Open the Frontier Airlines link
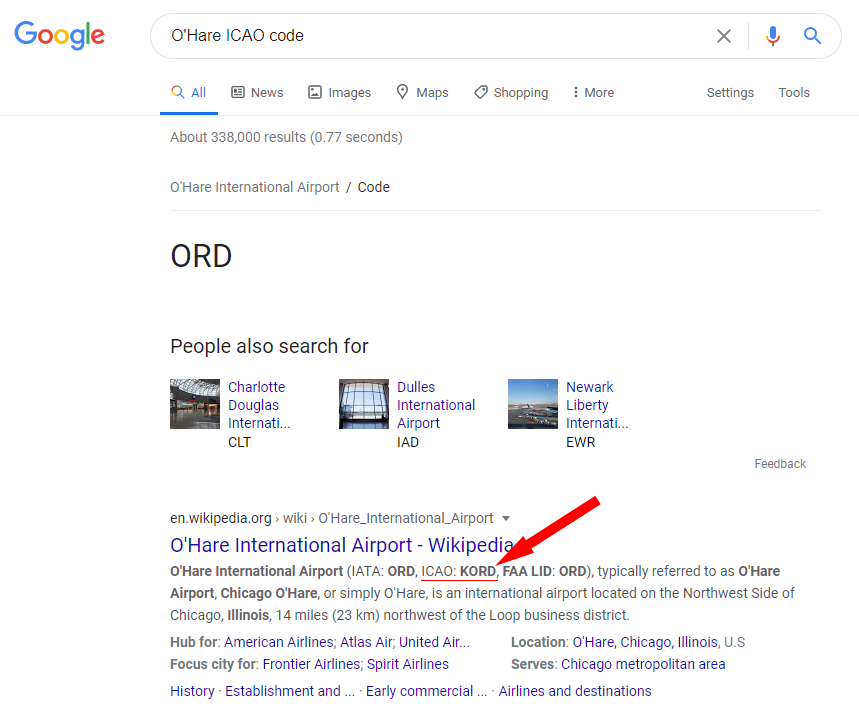Image resolution: width=859 pixels, height=718 pixels. pos(312,664)
